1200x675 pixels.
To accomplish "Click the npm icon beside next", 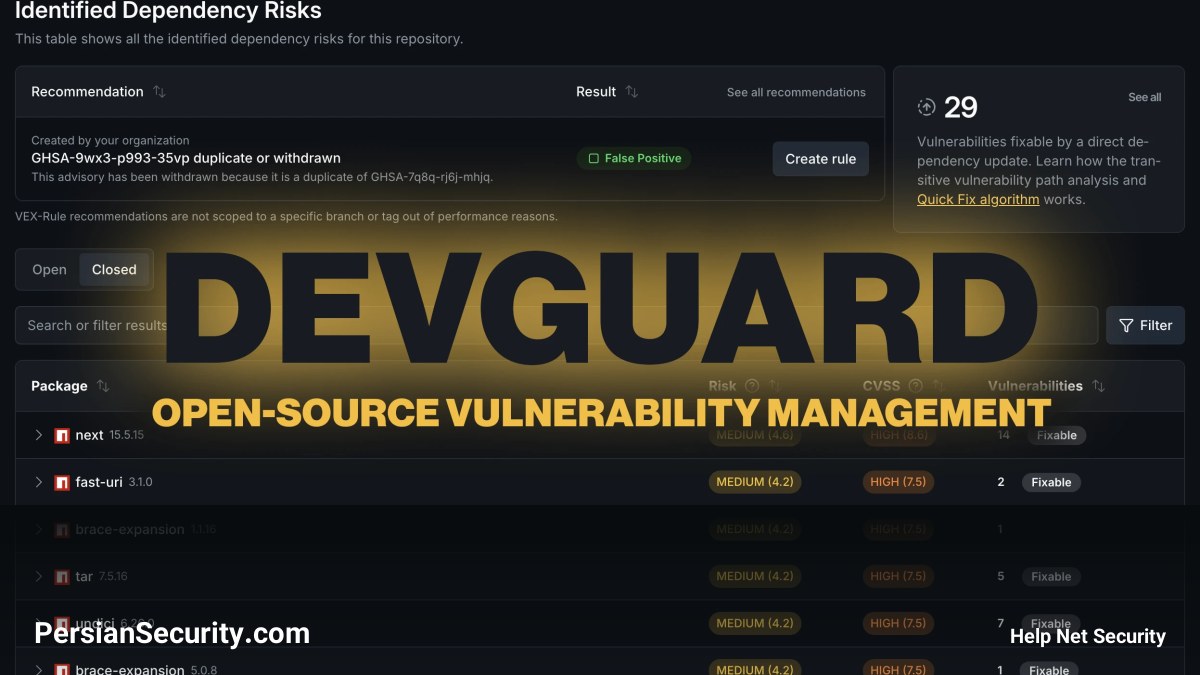I will [62, 436].
